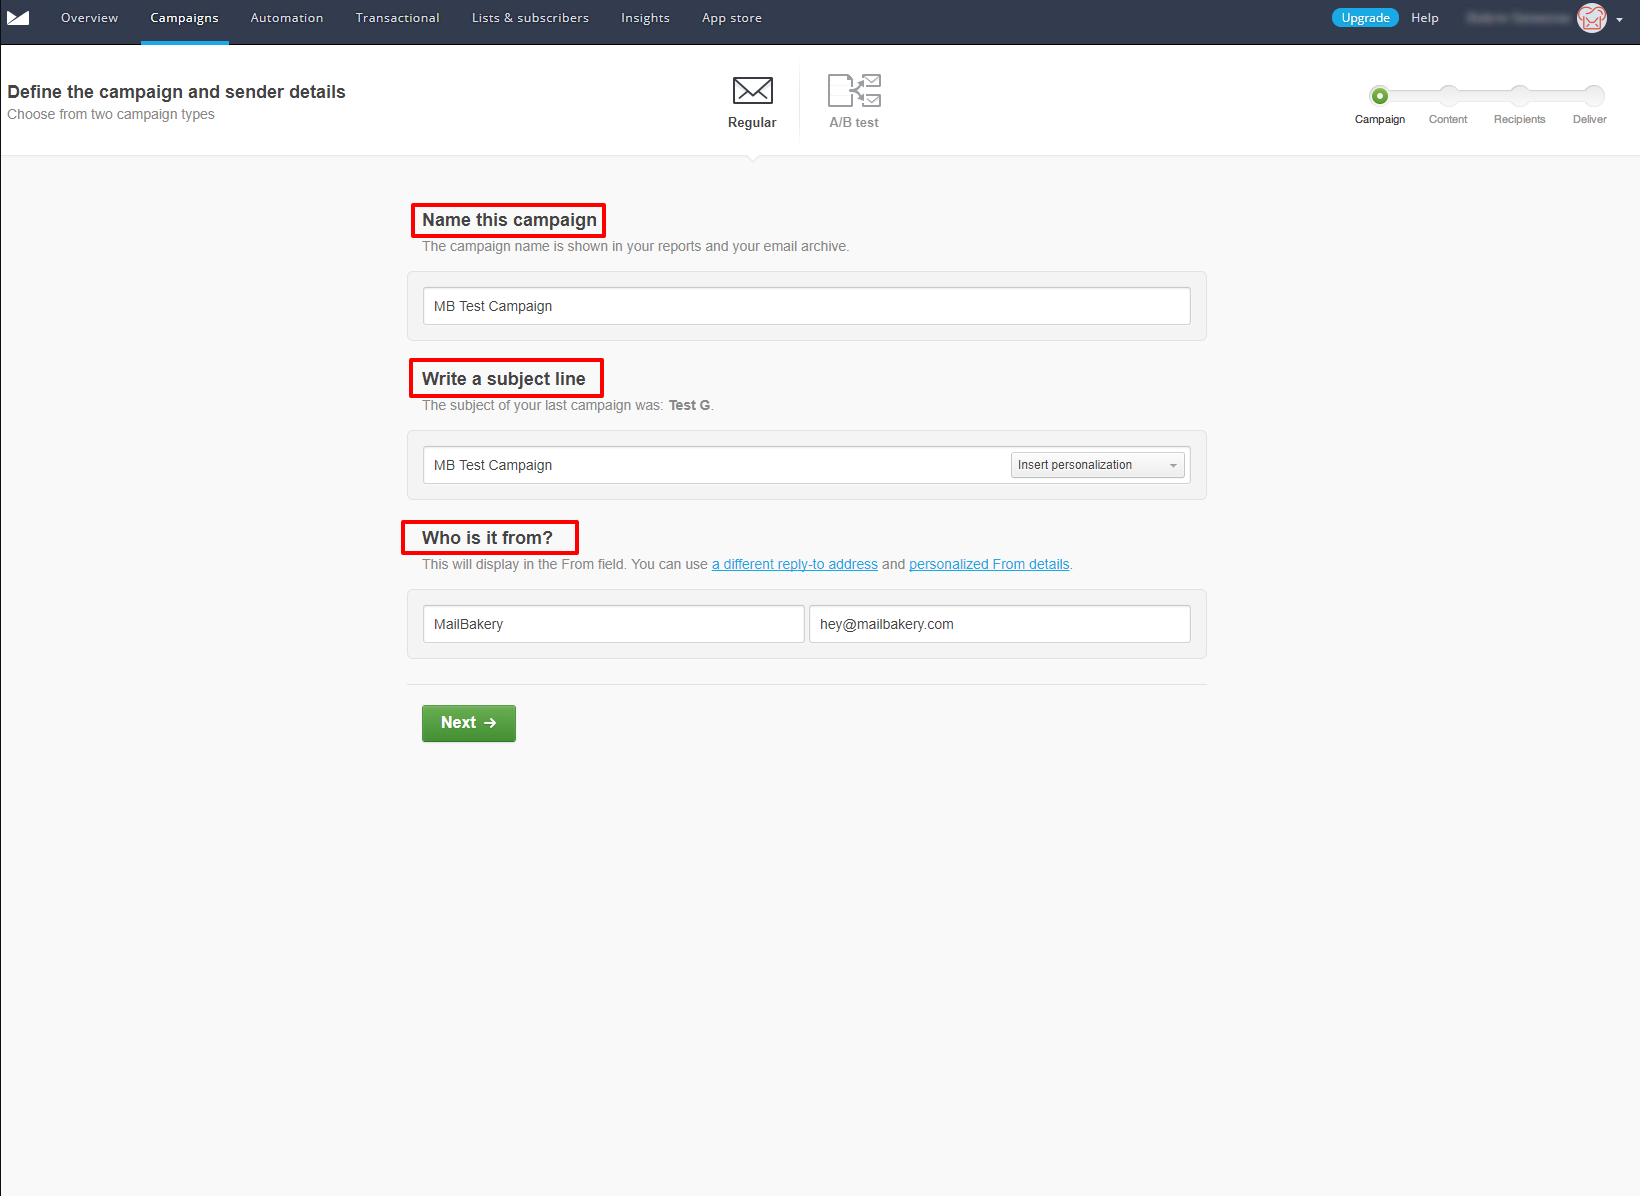Open the Insights section

(645, 18)
